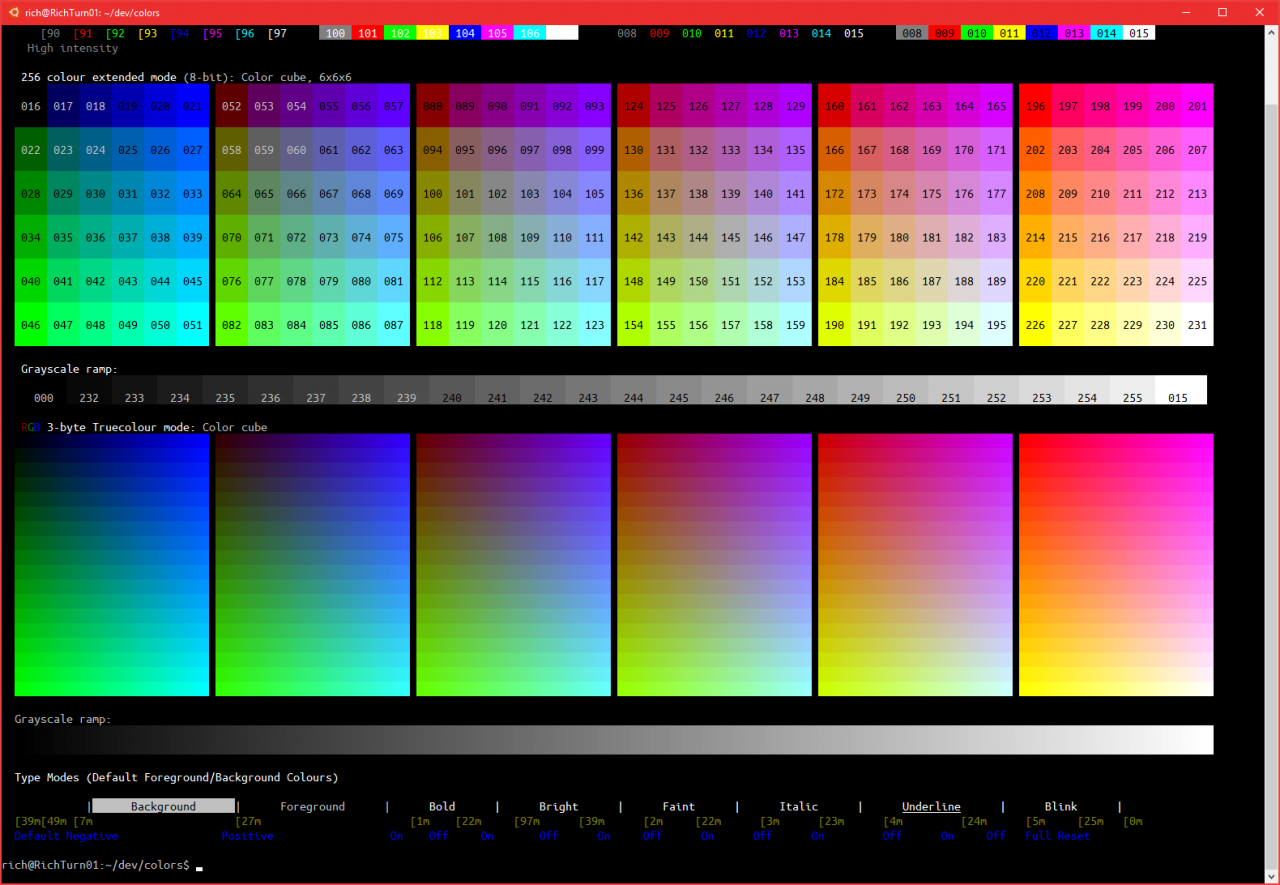Click the cursor at the shell prompt
1280x885 pixels.
click(199, 869)
